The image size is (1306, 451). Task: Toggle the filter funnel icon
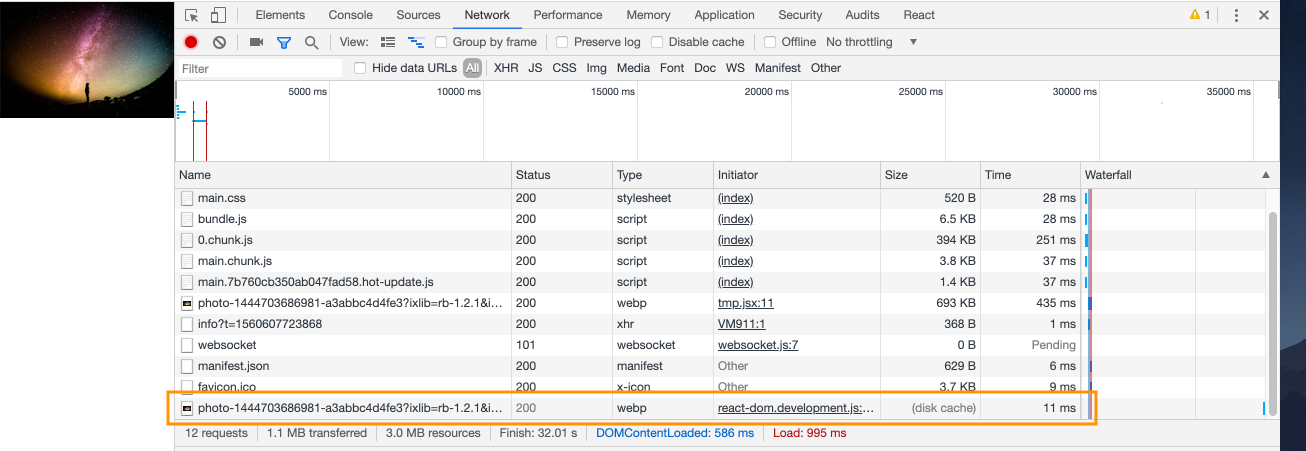[x=284, y=42]
